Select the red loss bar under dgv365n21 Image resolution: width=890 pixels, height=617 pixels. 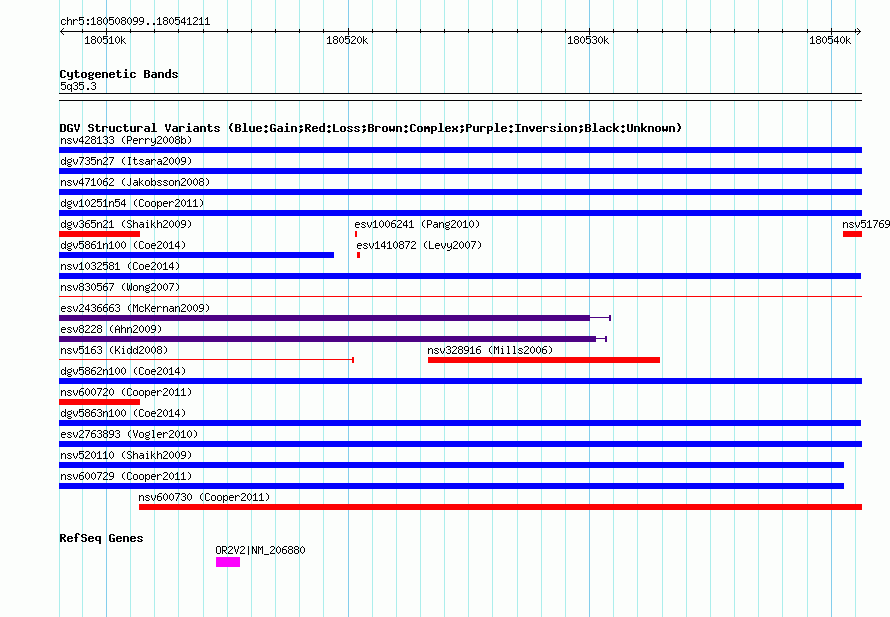click(99, 234)
